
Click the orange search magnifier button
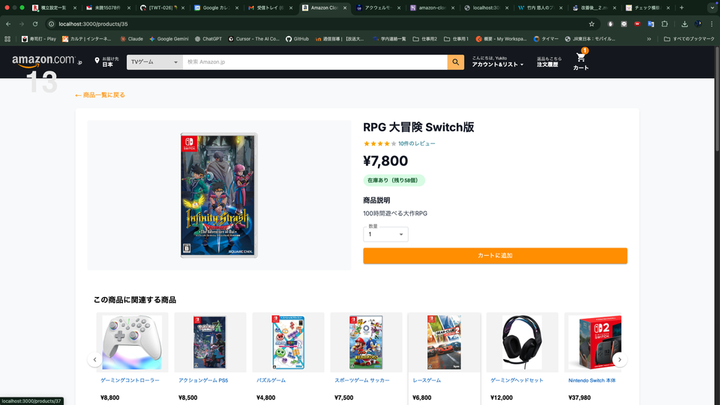point(456,62)
